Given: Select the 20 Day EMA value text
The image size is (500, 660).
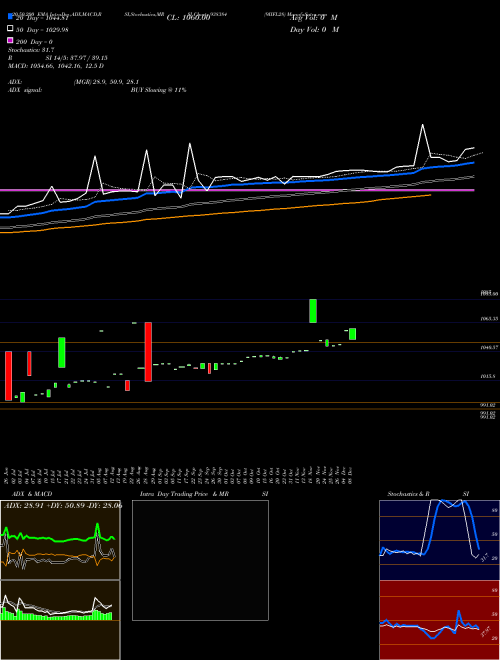Looking at the screenshot, I should (42, 18).
